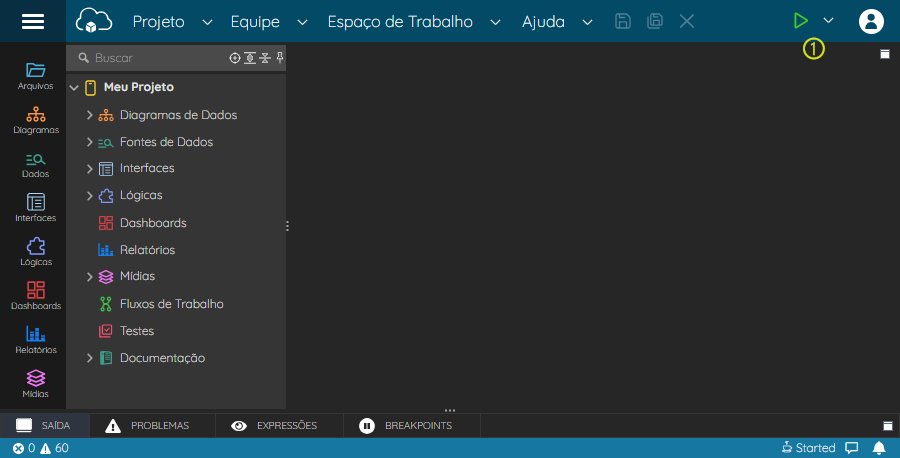Click the vertical panel splitter handle
This screenshot has width=900, height=458.
point(287,226)
